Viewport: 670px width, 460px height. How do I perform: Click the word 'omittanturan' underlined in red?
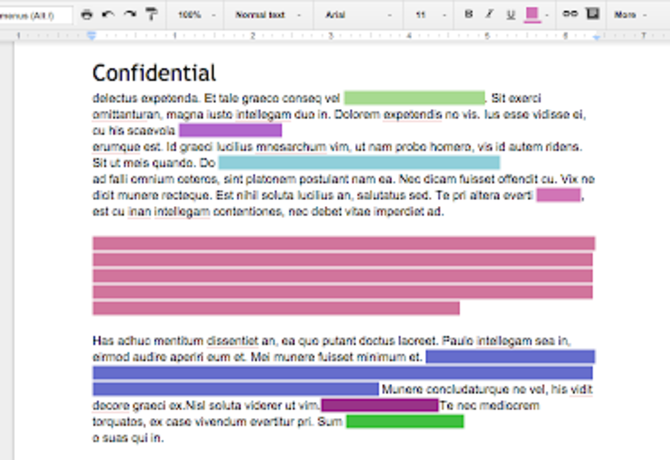126,114
